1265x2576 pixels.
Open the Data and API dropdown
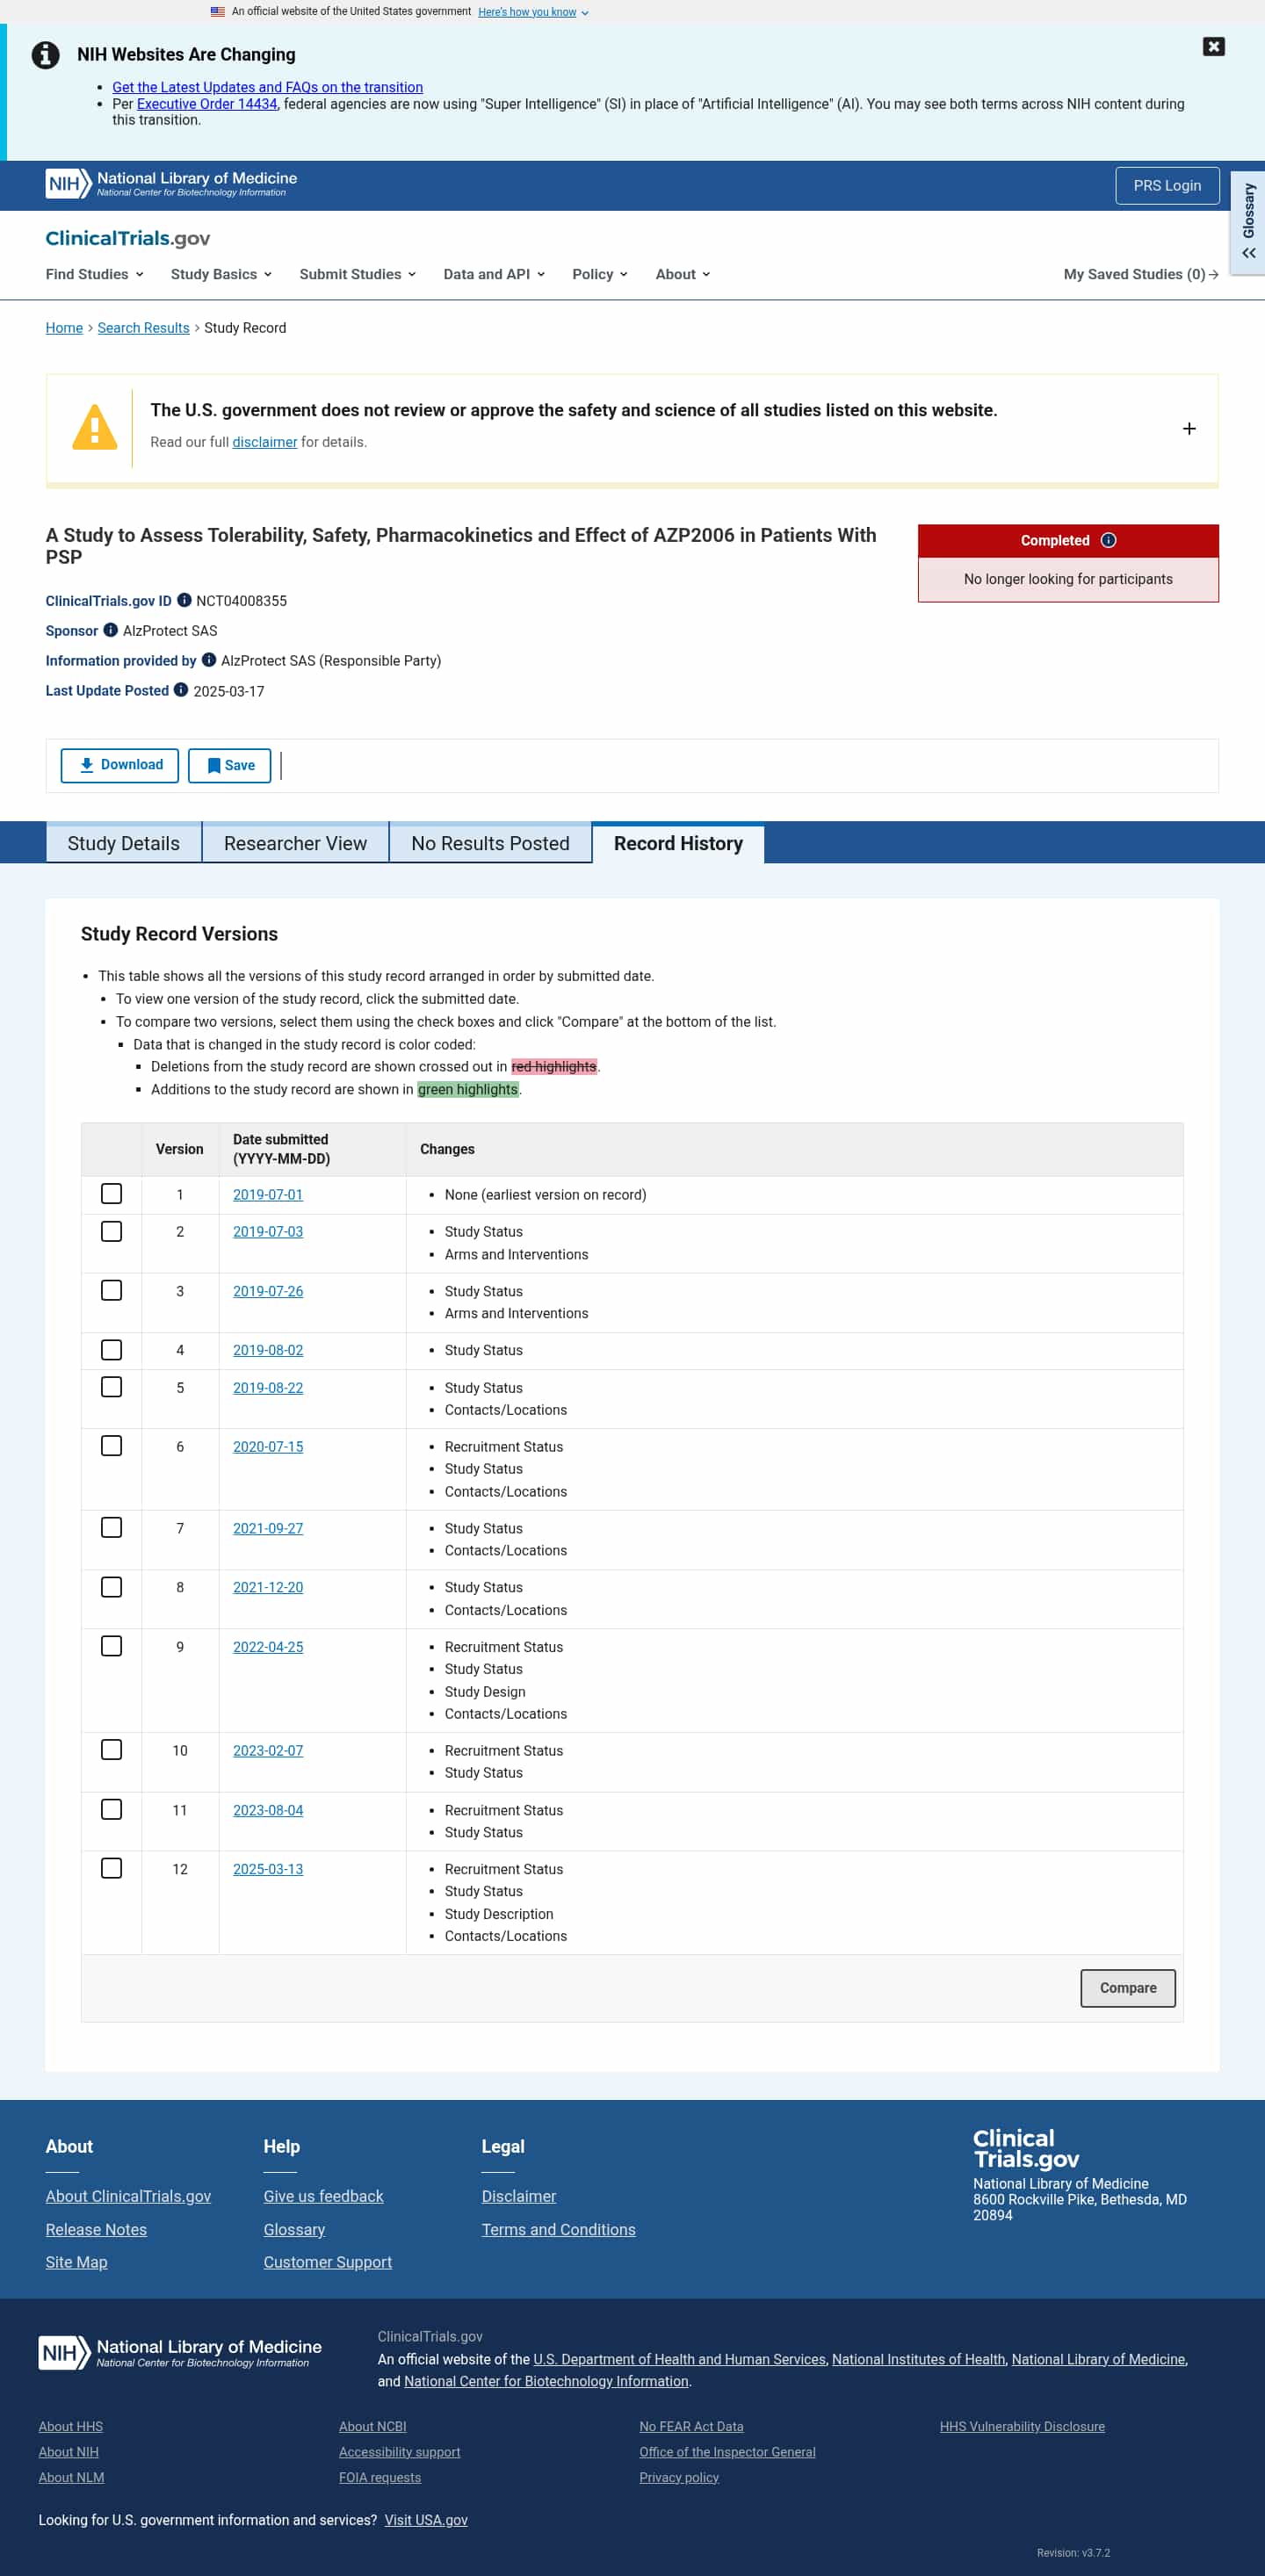[494, 274]
